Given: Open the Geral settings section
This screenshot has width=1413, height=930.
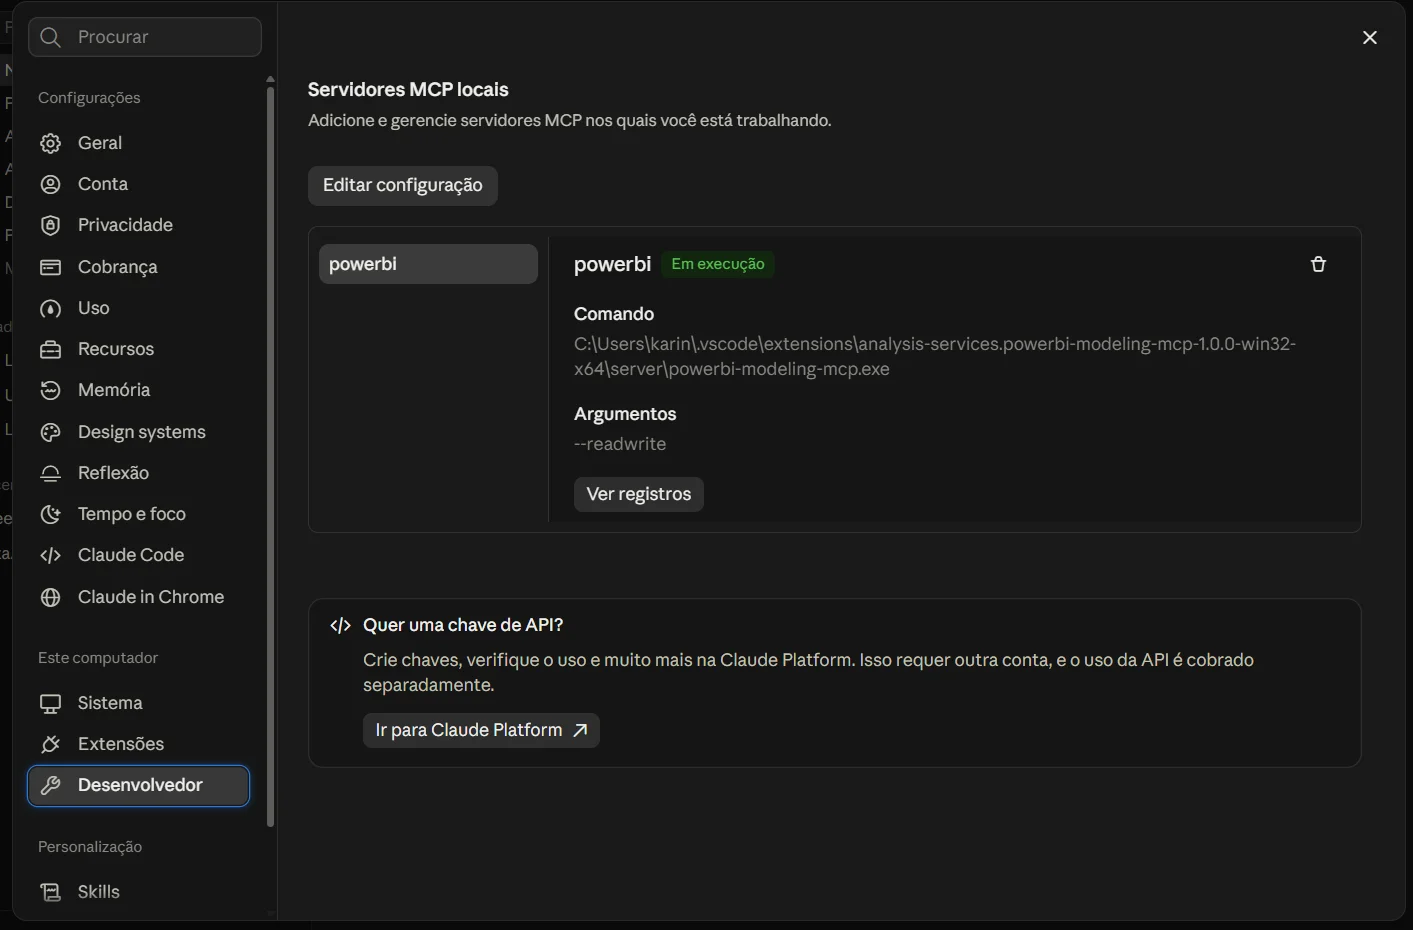Looking at the screenshot, I should coord(138,143).
